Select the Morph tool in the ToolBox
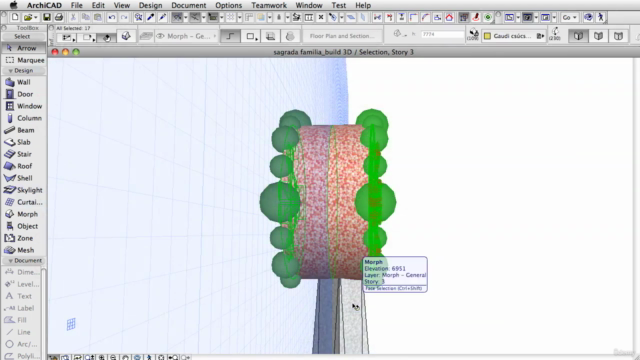The width and height of the screenshot is (640, 360). pyautogui.click(x=24, y=214)
